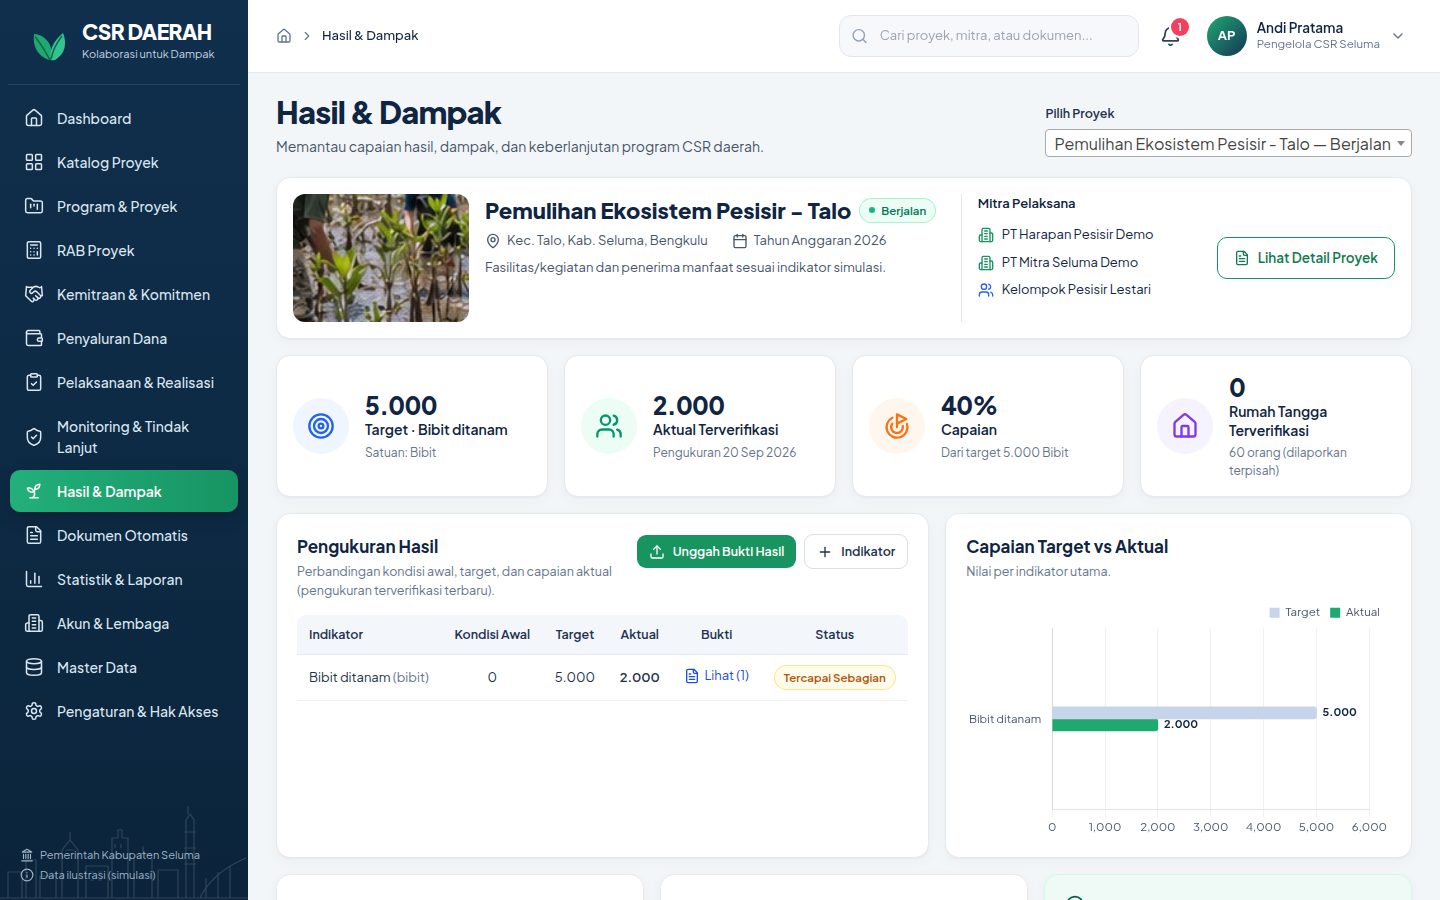Screen dimensions: 1440x900
Task: Click the Pelaksanaan & Realisasi clipboard icon
Action: pos(34,382)
